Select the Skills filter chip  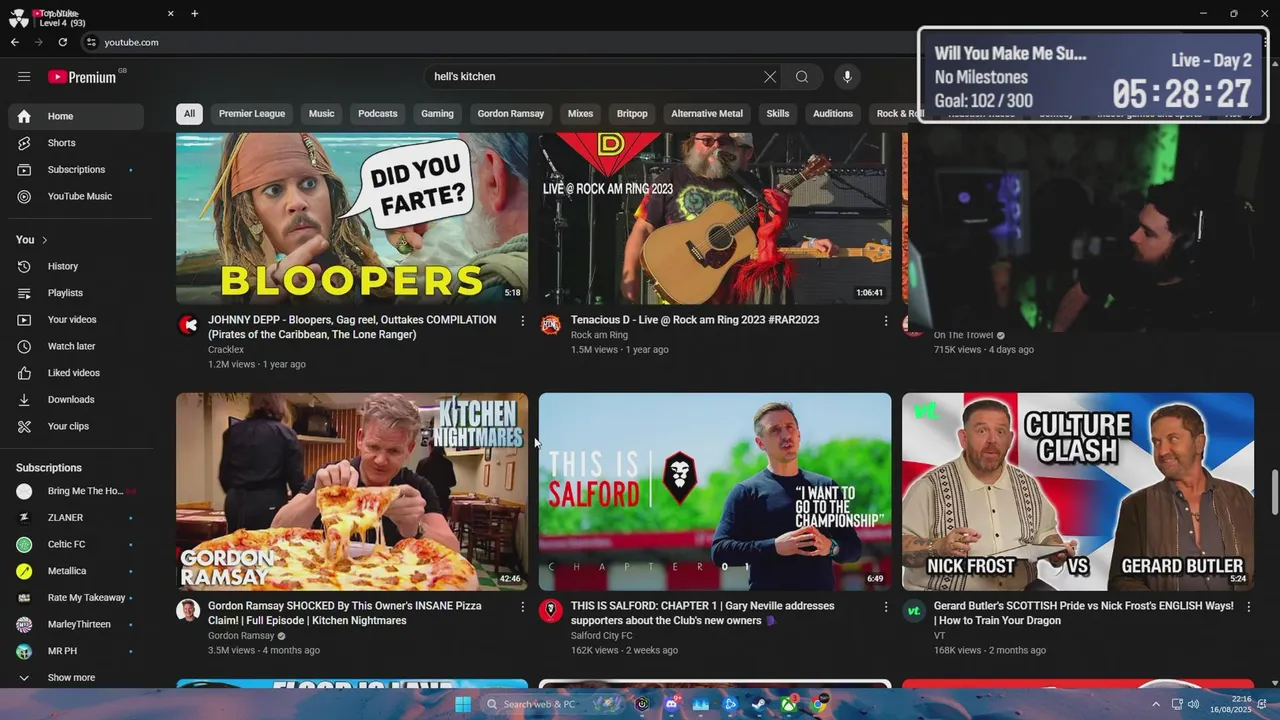(778, 114)
